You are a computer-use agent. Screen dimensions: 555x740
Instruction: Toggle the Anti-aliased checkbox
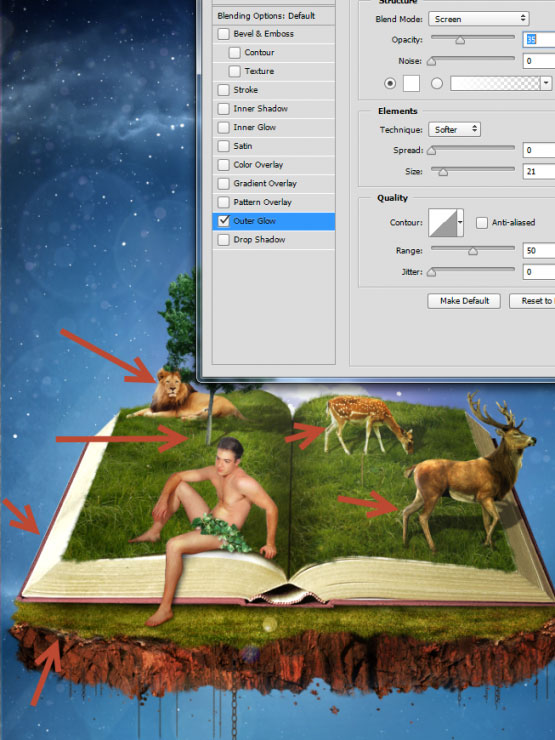482,223
